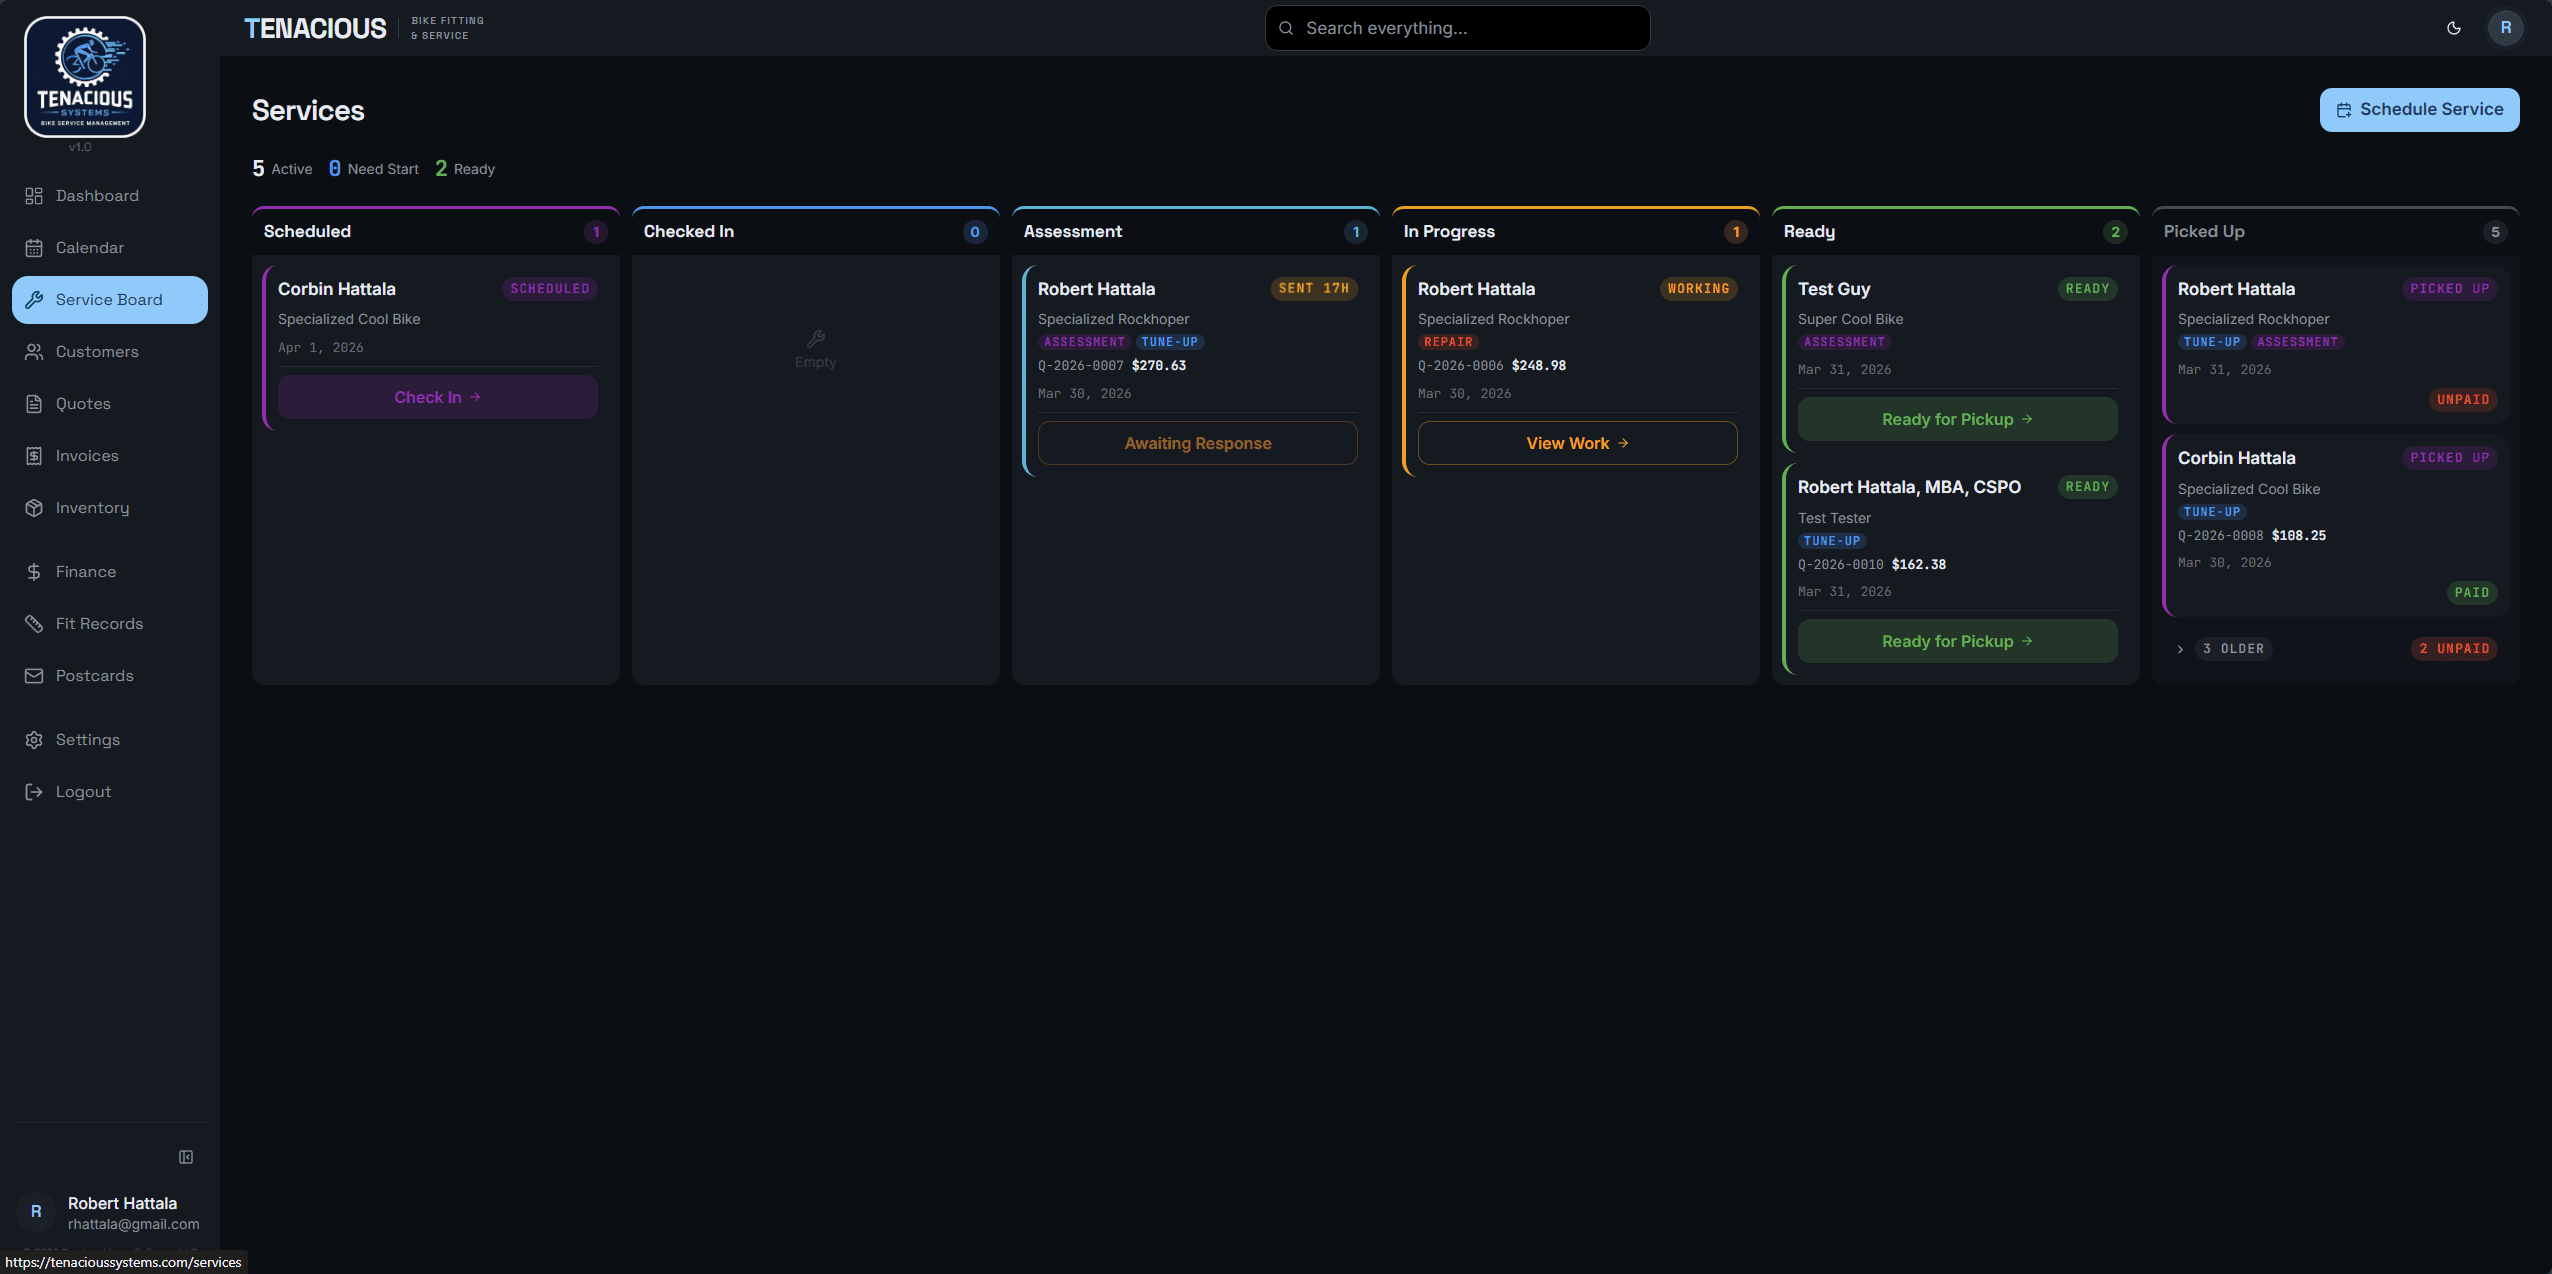Check In Corbin Hattala's scheduled bike

point(436,396)
